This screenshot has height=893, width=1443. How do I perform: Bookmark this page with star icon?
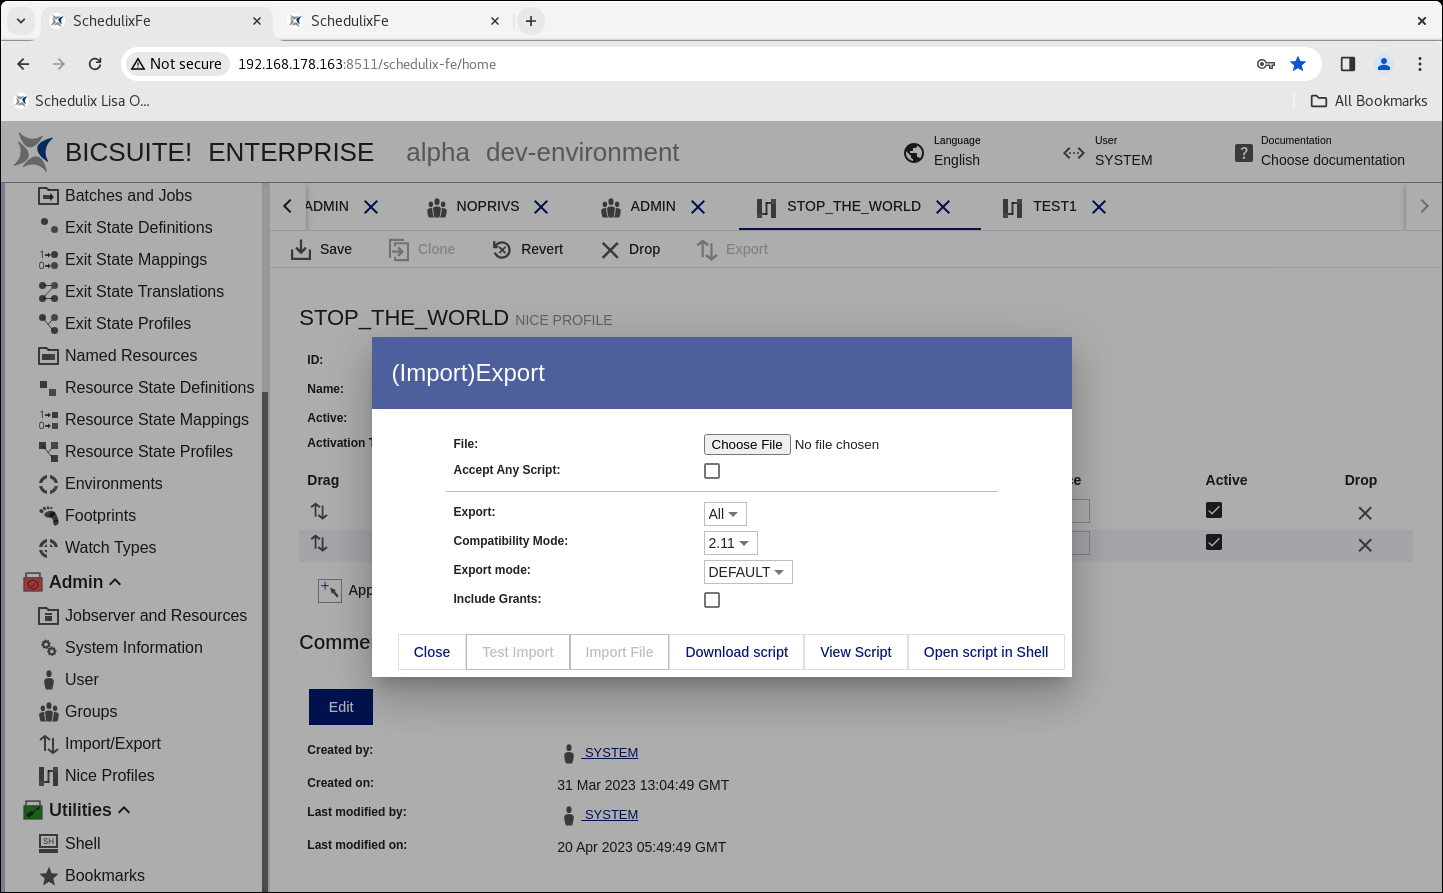pos(1298,64)
